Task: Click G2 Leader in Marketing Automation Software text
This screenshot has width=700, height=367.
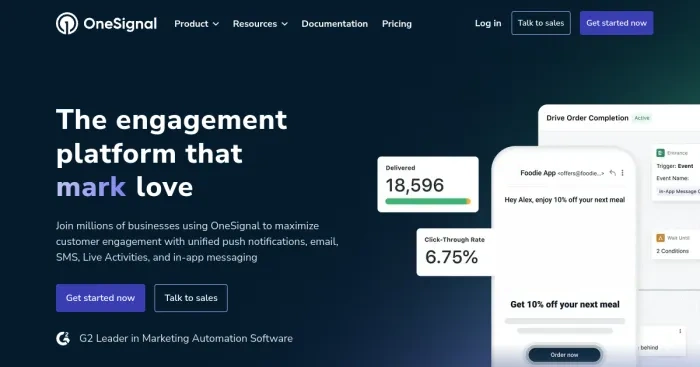Action: pyautogui.click(x=186, y=338)
